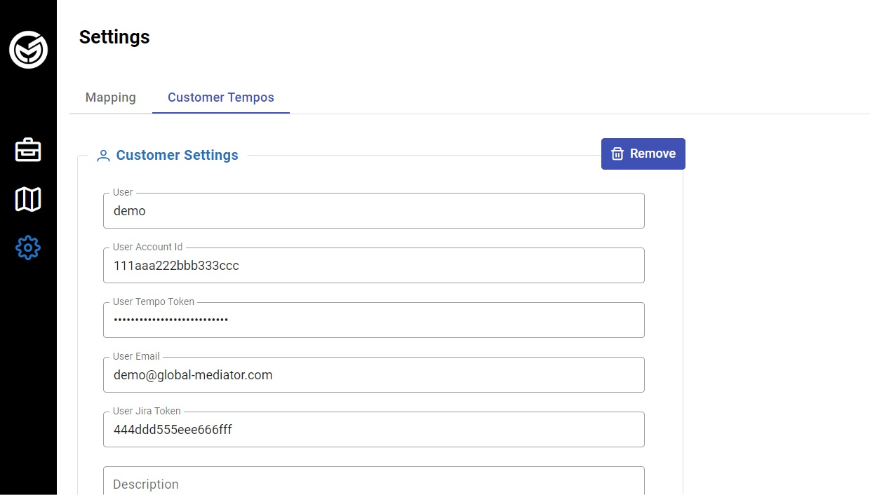This screenshot has width=870, height=495.
Task: Click the Settings page heading
Action: click(114, 37)
